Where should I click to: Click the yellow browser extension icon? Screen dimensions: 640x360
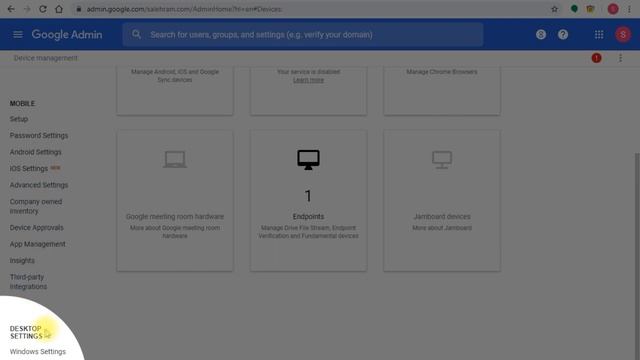590,9
